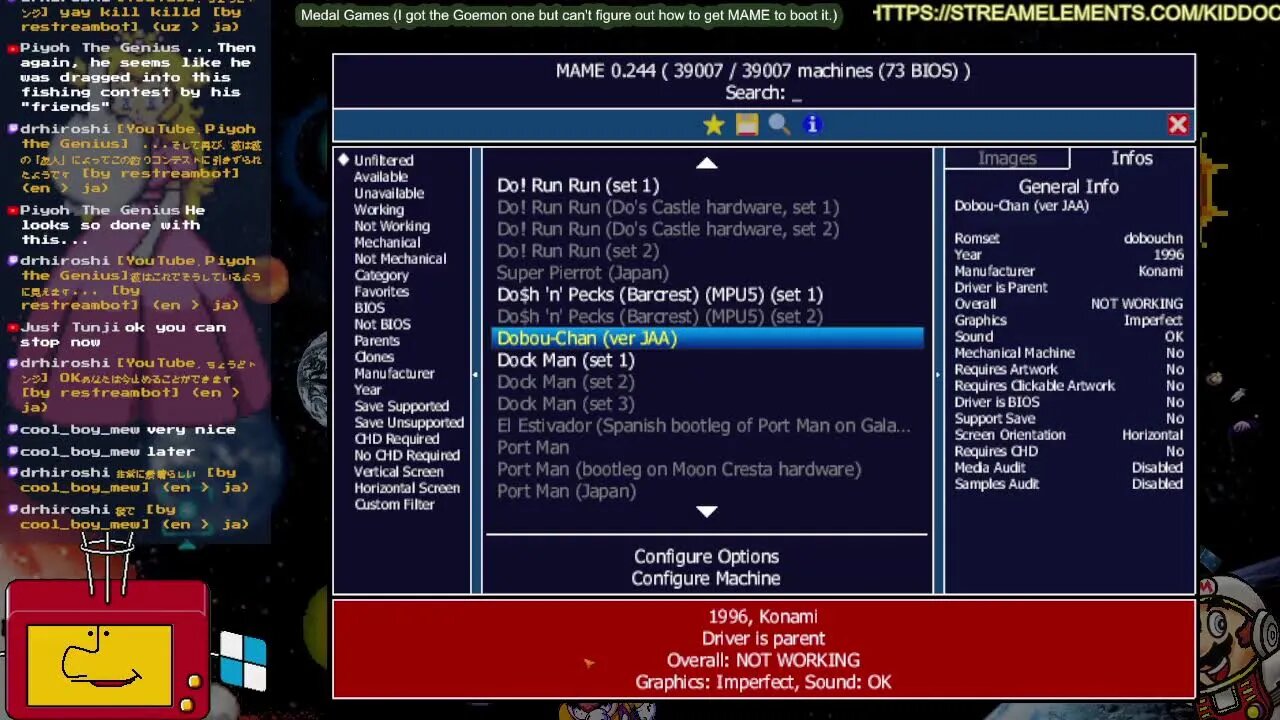Image resolution: width=1280 pixels, height=720 pixels.
Task: Click Configure Machine
Action: click(x=706, y=578)
